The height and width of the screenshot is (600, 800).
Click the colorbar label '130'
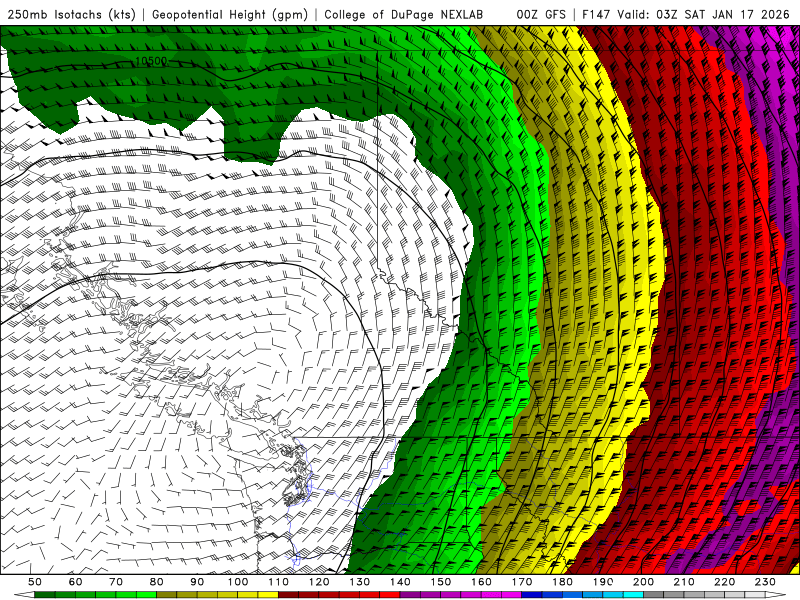tap(360, 582)
